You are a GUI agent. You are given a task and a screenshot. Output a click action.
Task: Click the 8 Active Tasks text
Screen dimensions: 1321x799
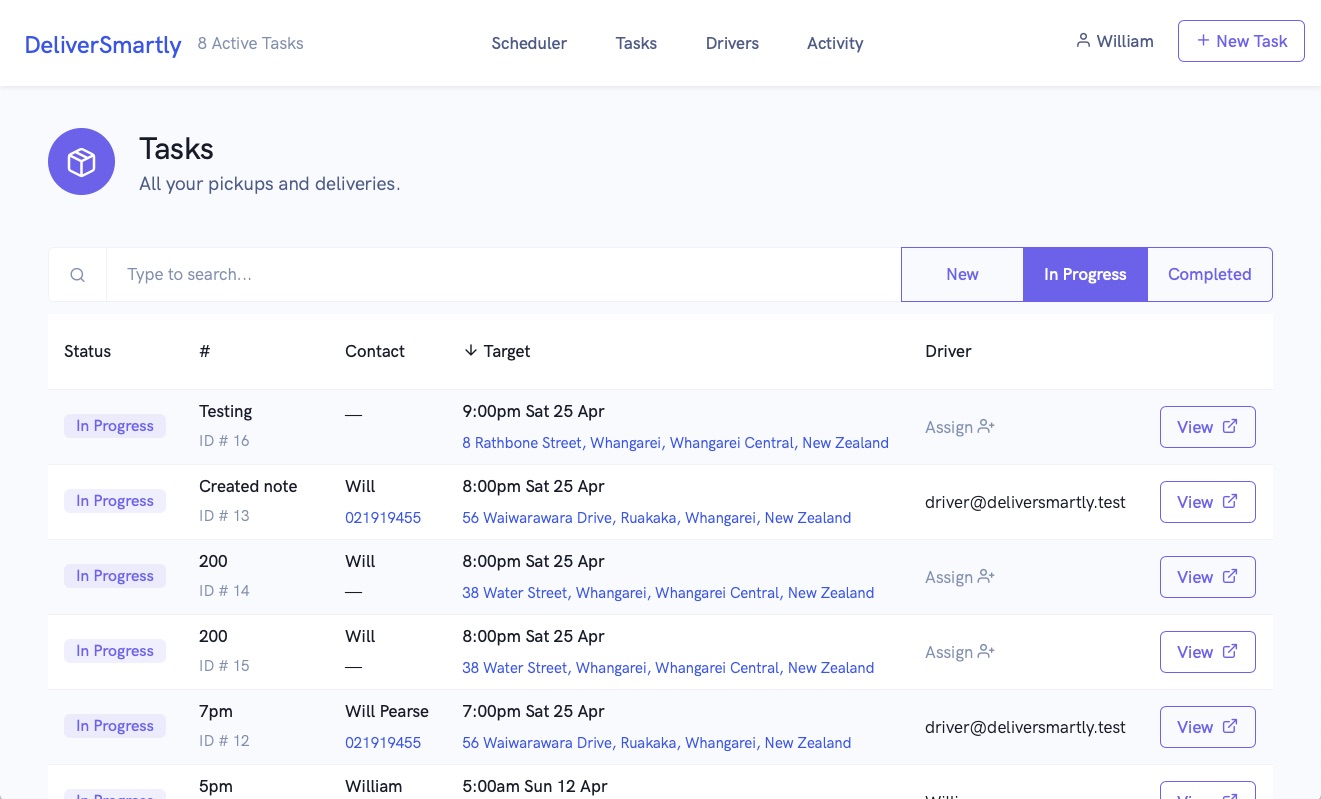click(x=251, y=43)
